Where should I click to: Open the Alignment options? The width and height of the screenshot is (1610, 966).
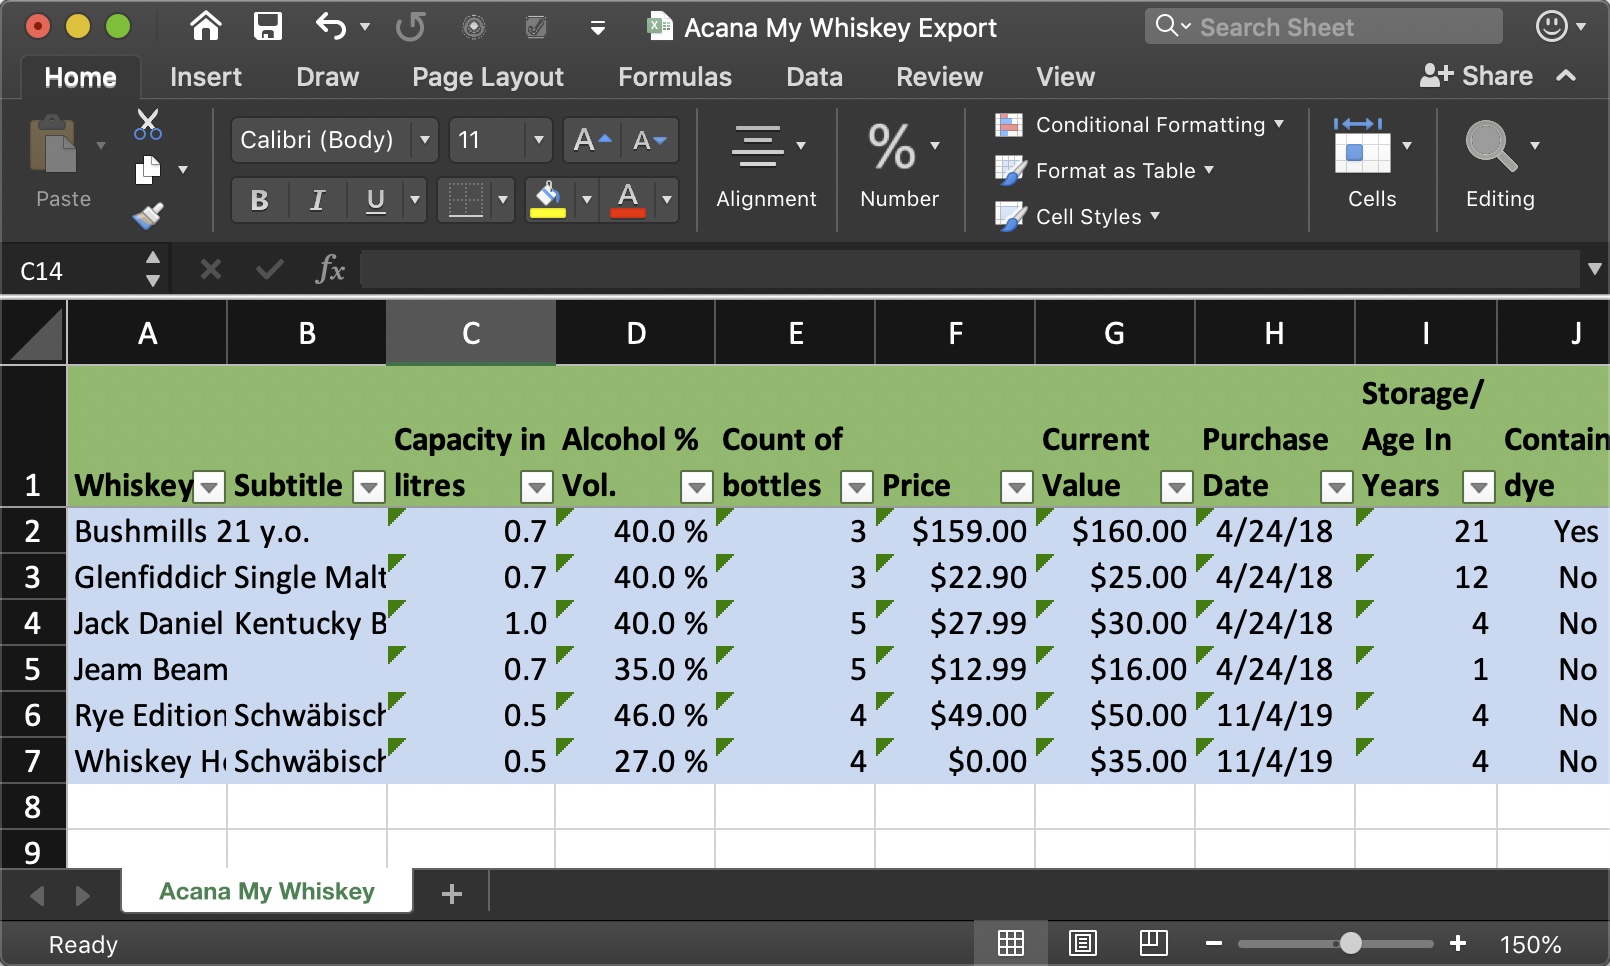[x=766, y=166]
